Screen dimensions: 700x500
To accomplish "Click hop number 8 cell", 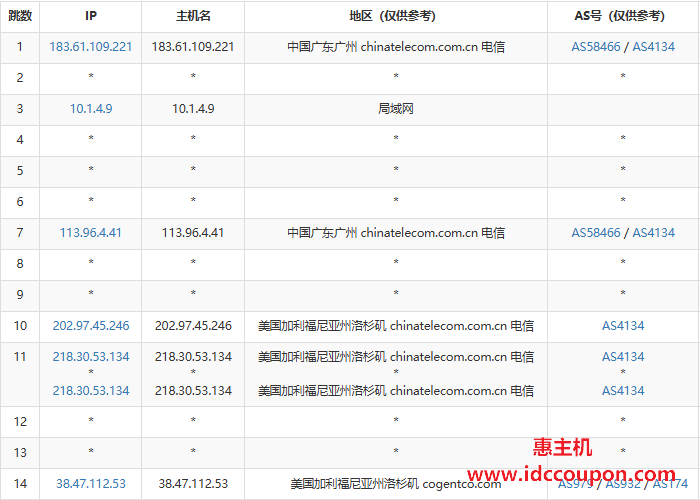I will point(20,263).
